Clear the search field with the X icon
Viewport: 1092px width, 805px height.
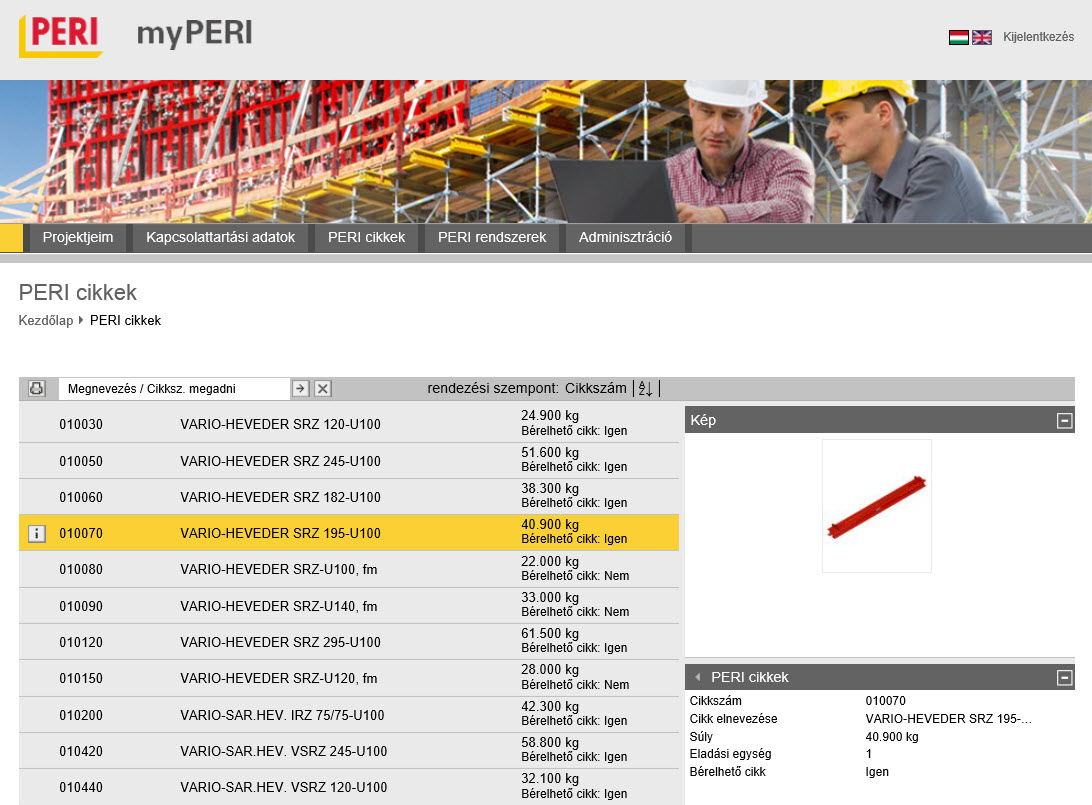pyautogui.click(x=322, y=389)
